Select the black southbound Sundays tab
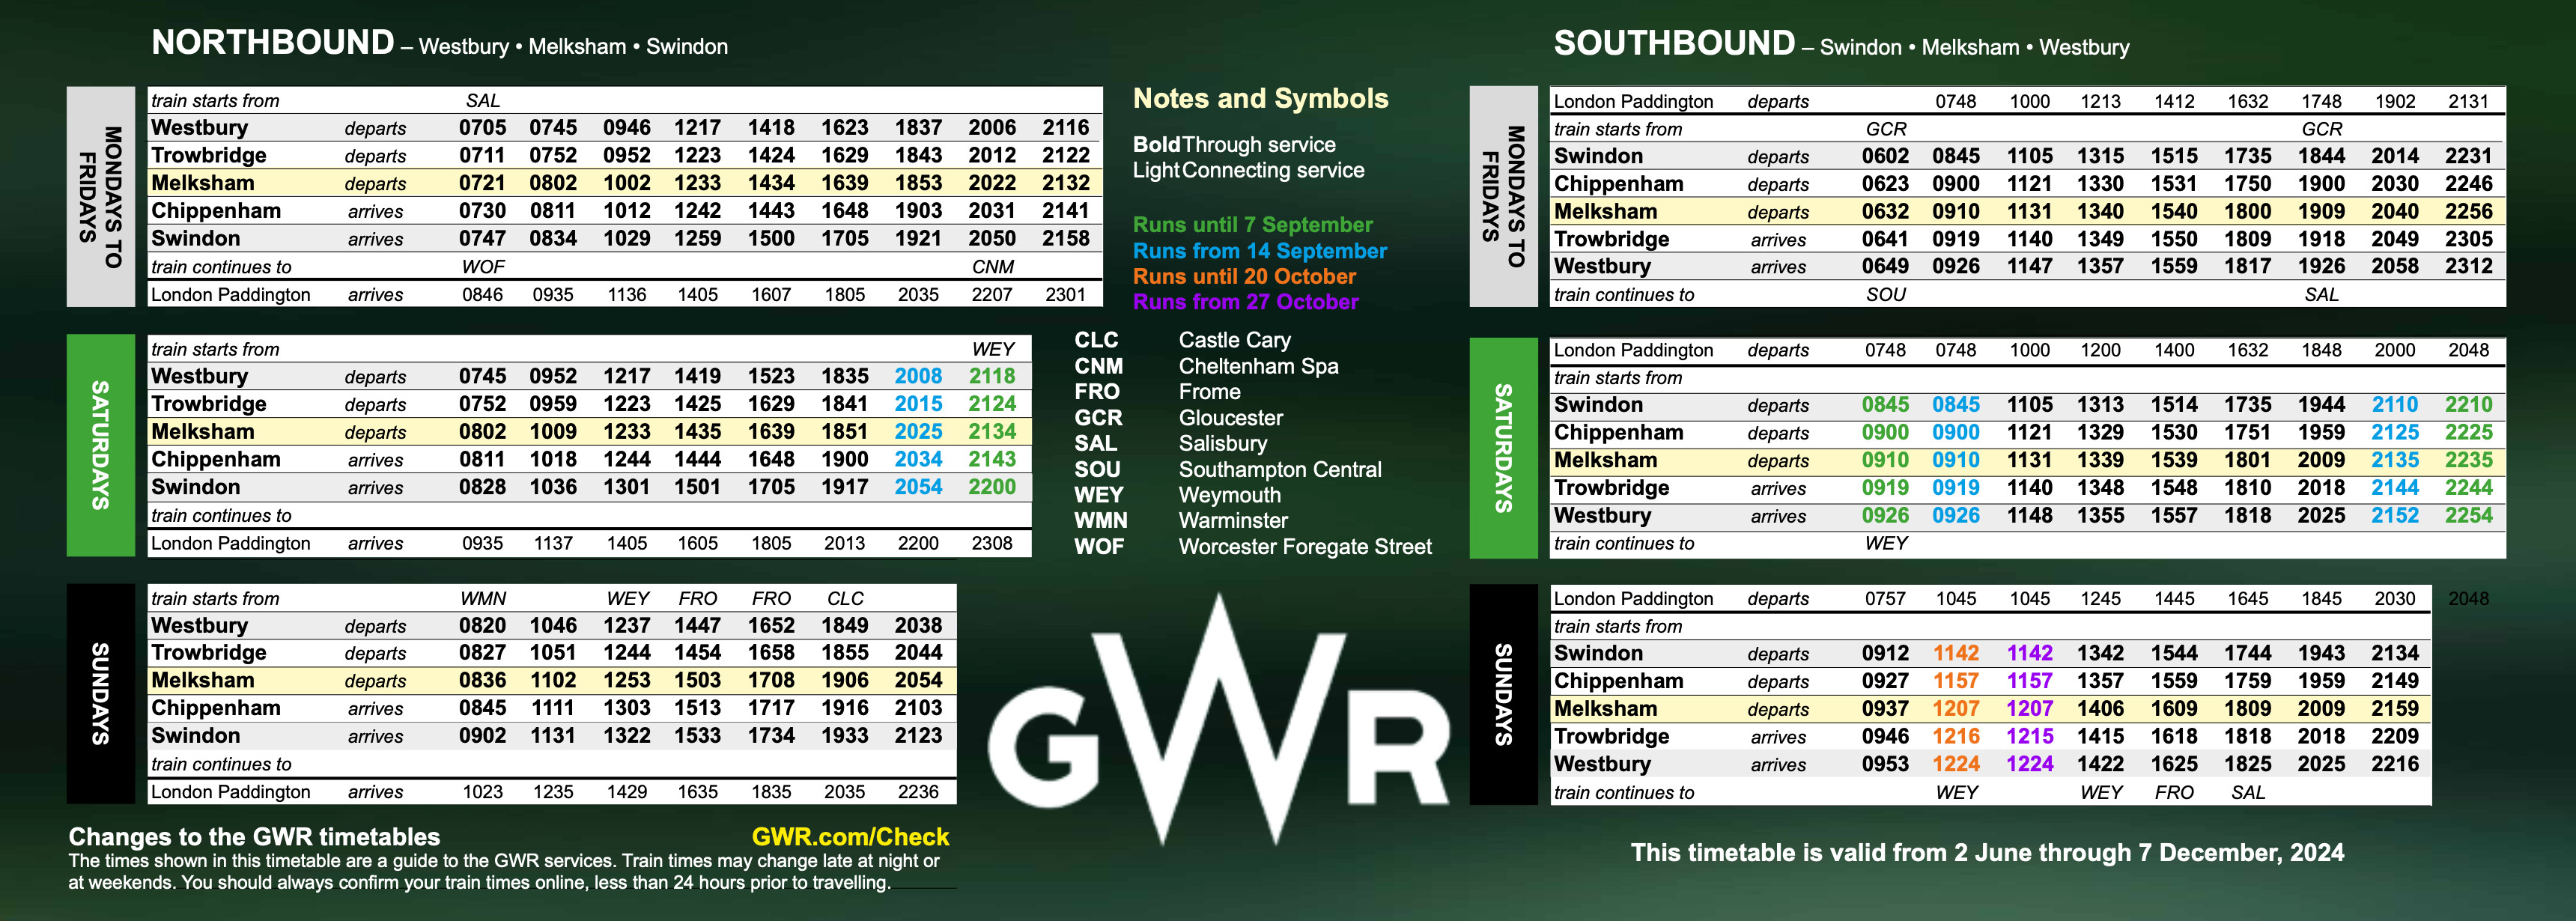2576x921 pixels. [1503, 694]
